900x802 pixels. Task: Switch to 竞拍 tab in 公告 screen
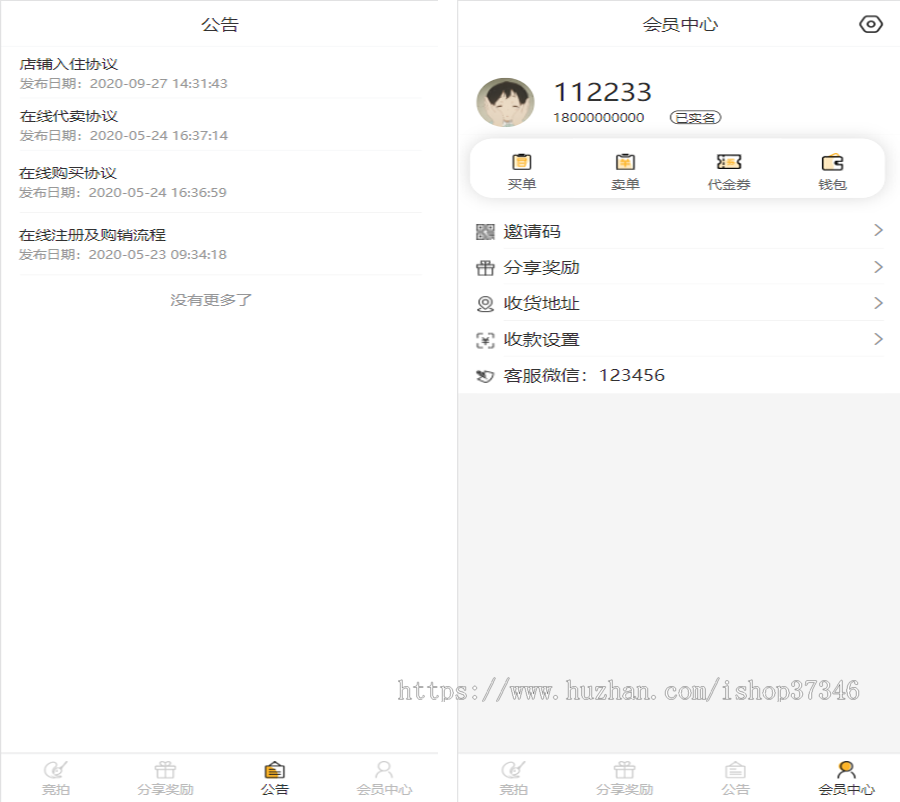coord(56,778)
